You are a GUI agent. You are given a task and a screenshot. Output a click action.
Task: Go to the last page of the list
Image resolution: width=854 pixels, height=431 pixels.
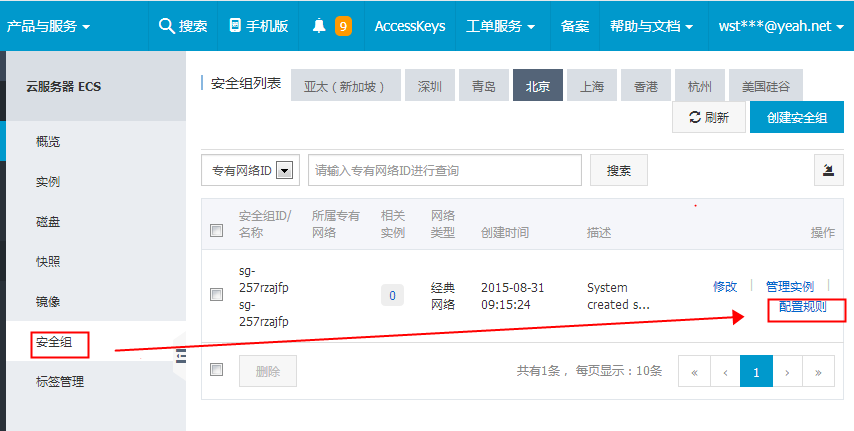817,372
